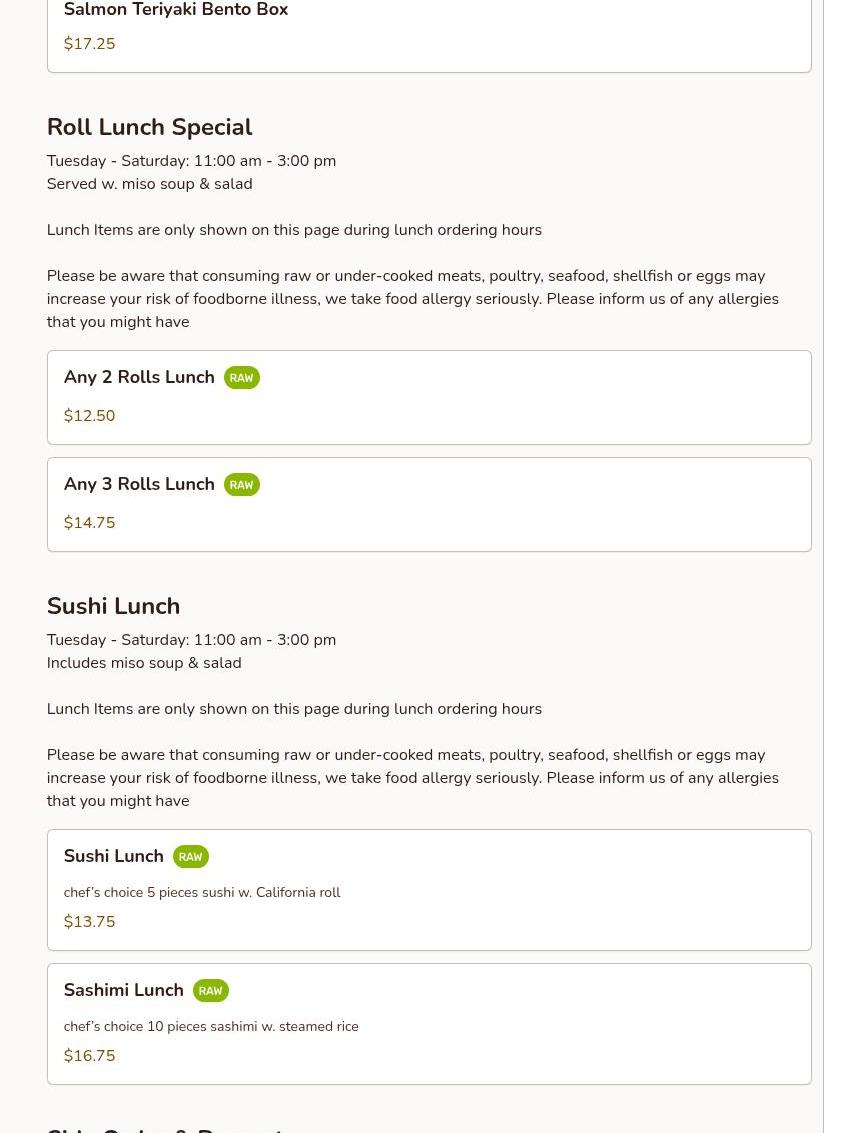This screenshot has width=844, height=1133.
Task: Click the Roll Lunch Special heading
Action: [149, 127]
